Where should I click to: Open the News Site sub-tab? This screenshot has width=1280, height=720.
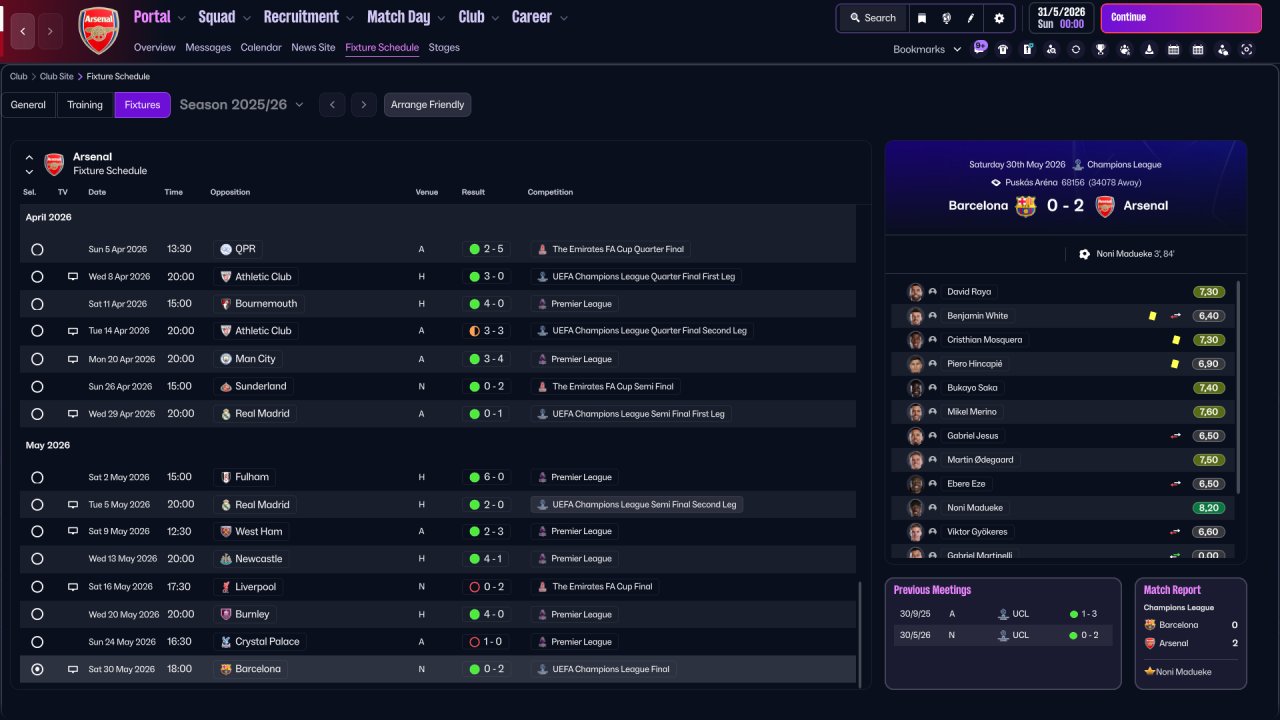[313, 48]
